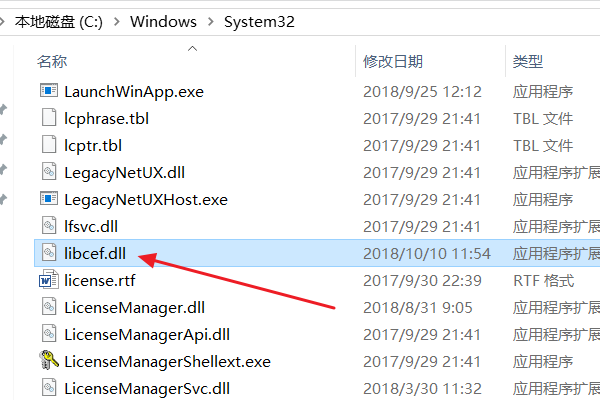Collapse sort arrow above the name column
The height and width of the screenshot is (400, 600).
tap(193, 47)
